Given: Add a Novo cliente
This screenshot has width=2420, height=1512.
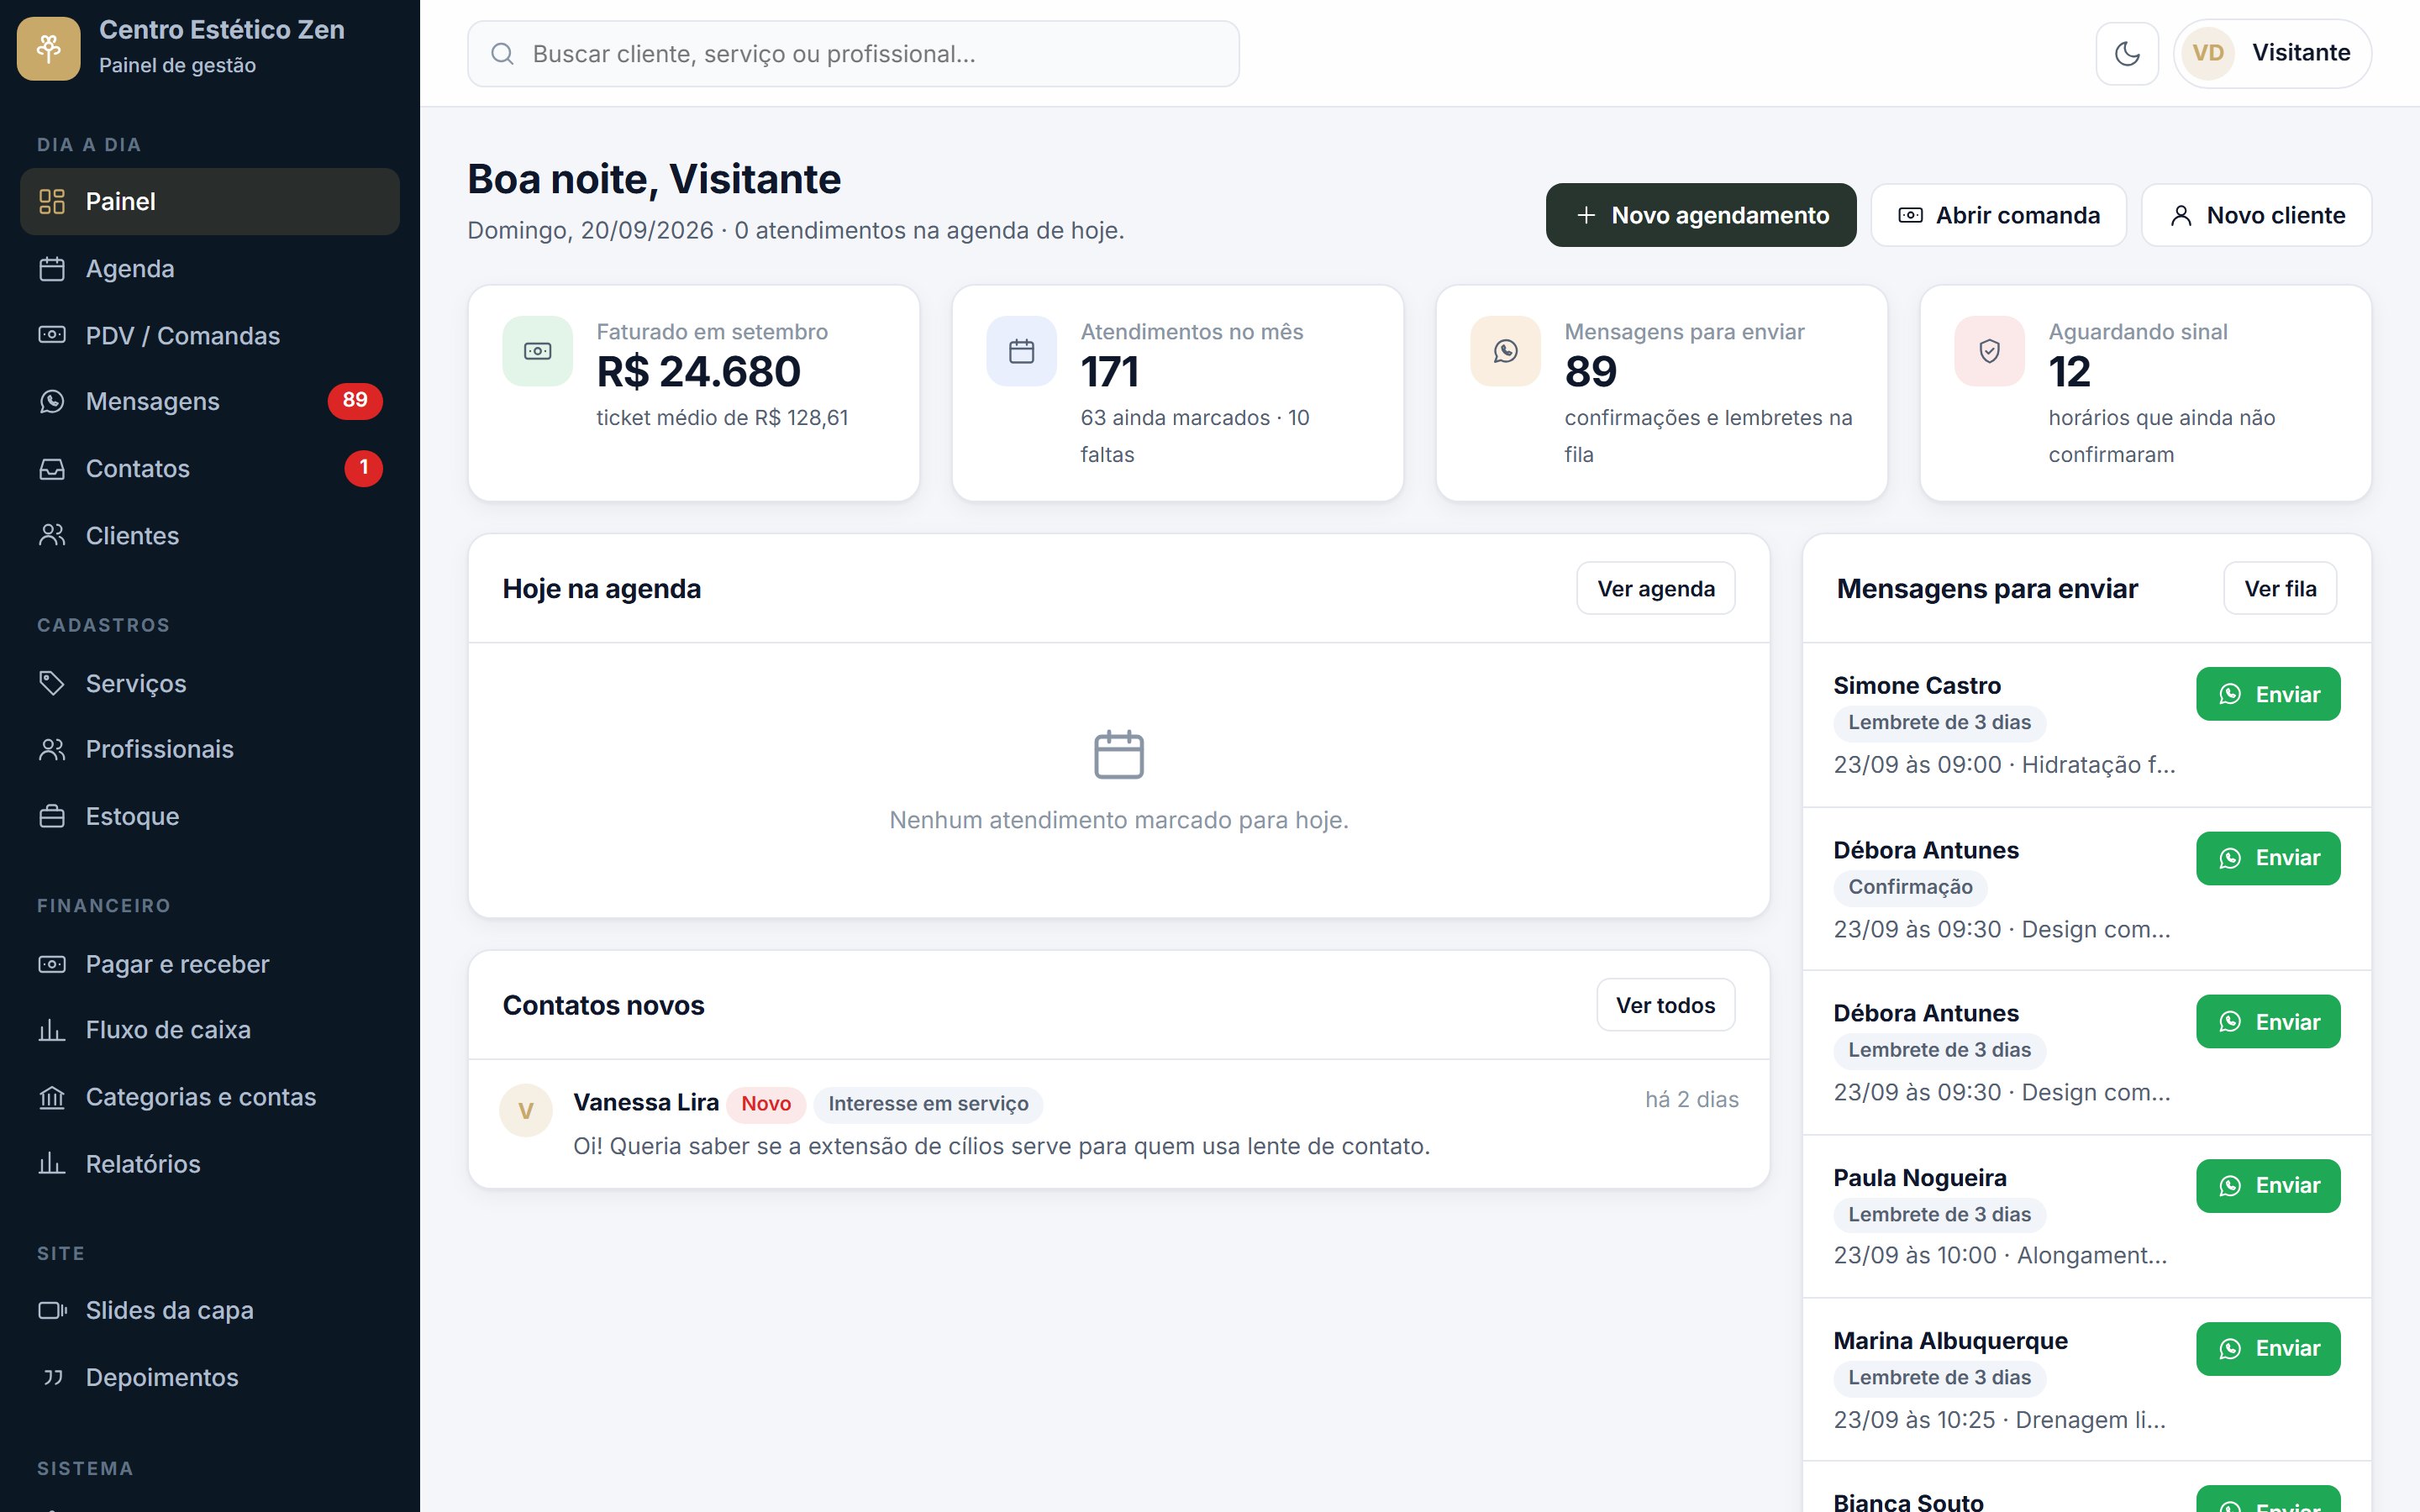Looking at the screenshot, I should pos(2256,215).
